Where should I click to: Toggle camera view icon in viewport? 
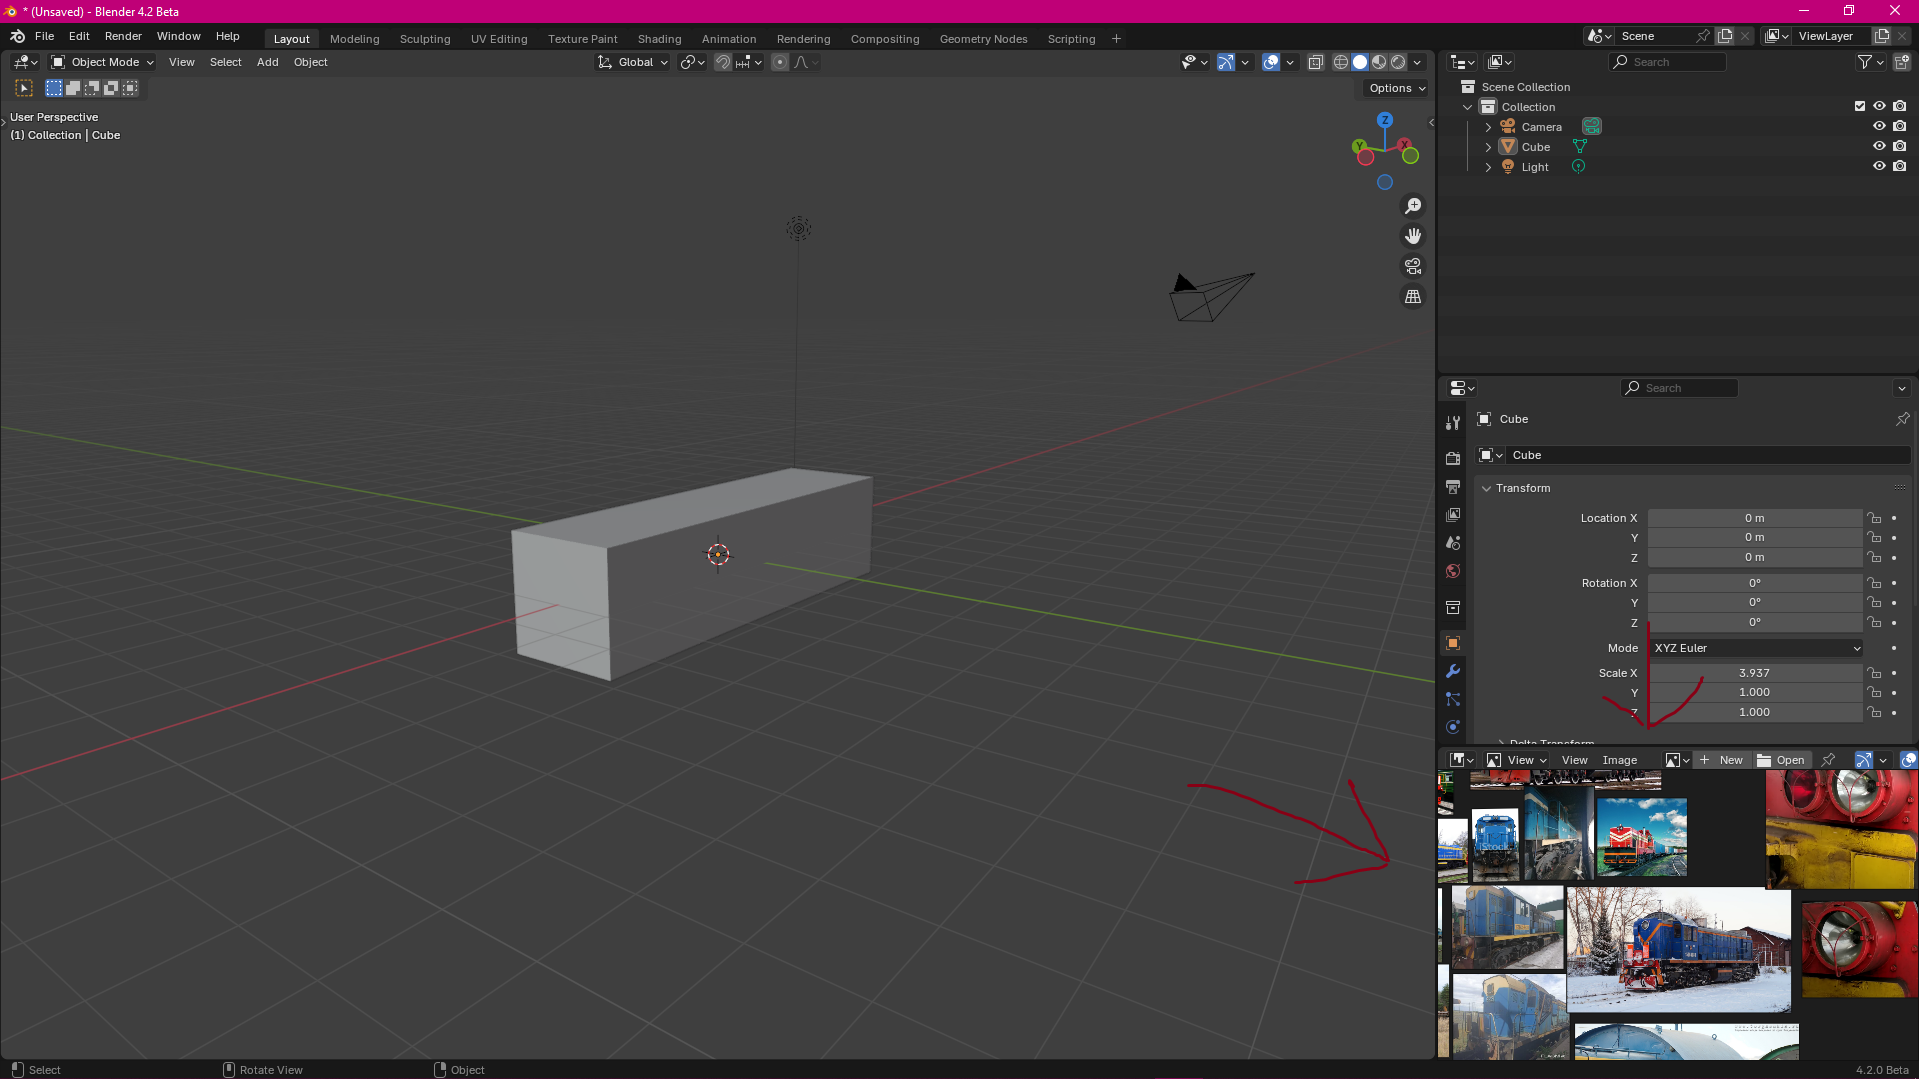[1413, 266]
